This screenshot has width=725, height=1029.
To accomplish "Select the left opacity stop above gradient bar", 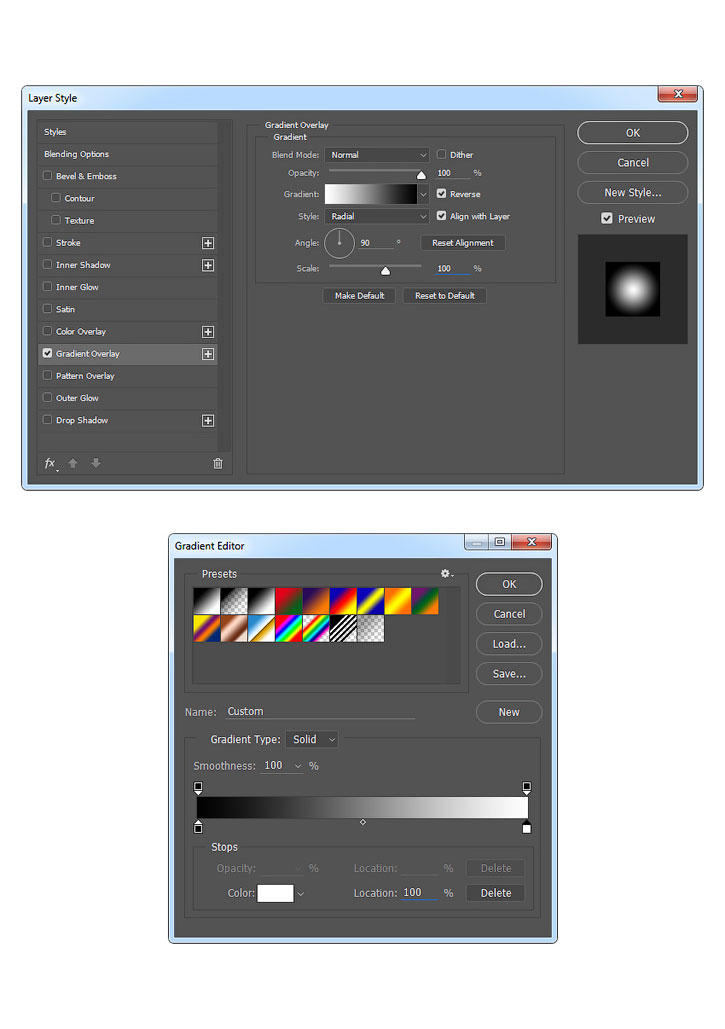I will click(198, 787).
